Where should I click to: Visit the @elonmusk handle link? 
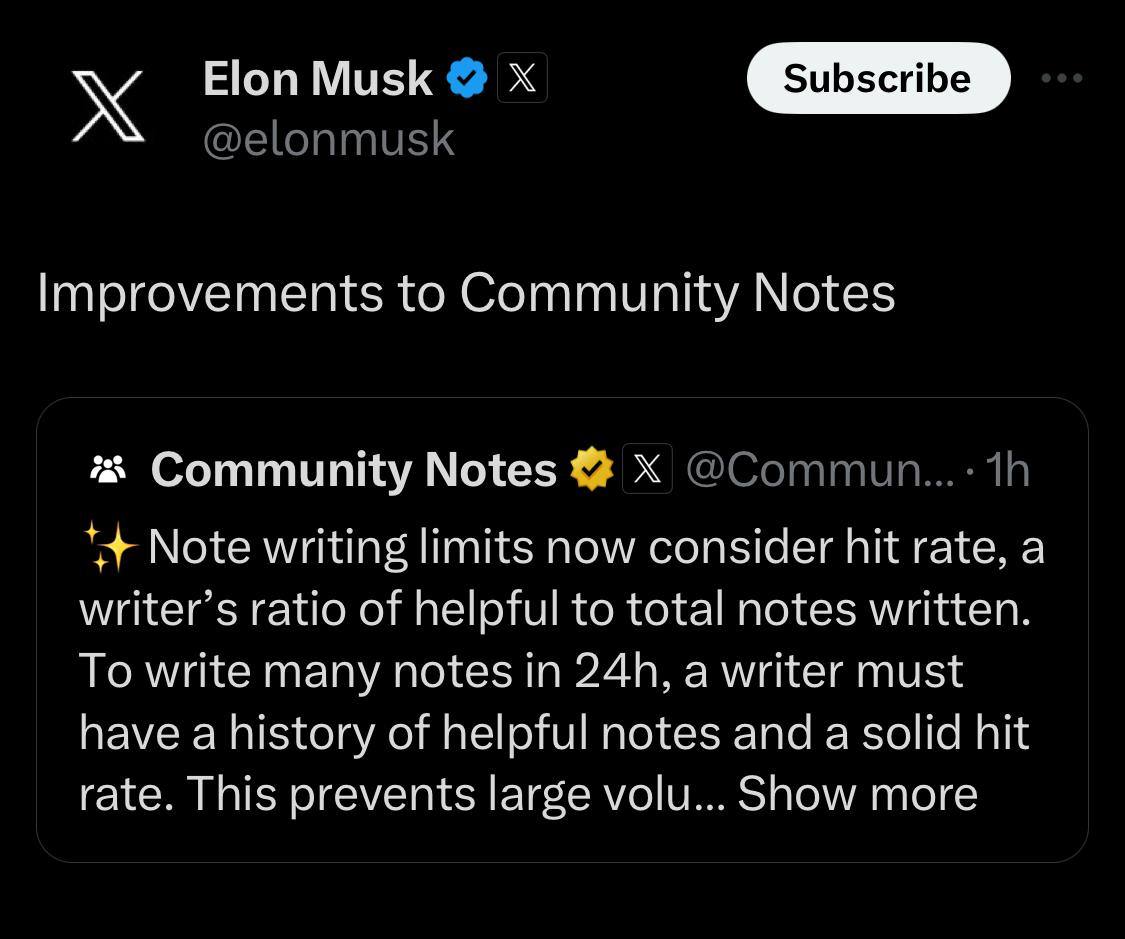point(328,139)
